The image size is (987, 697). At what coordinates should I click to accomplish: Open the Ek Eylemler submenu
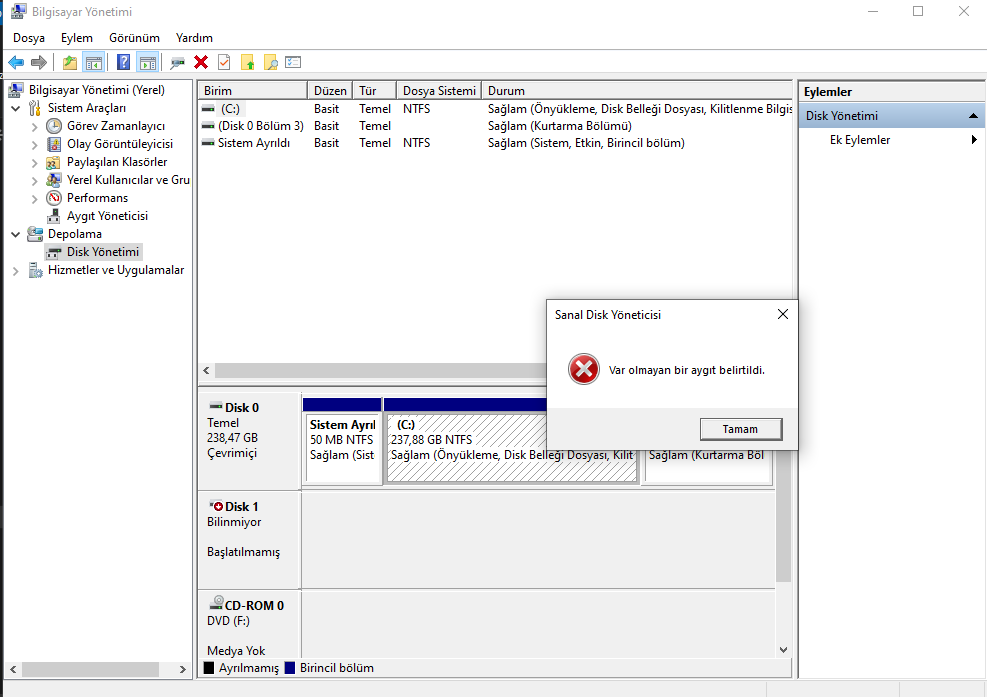(891, 140)
